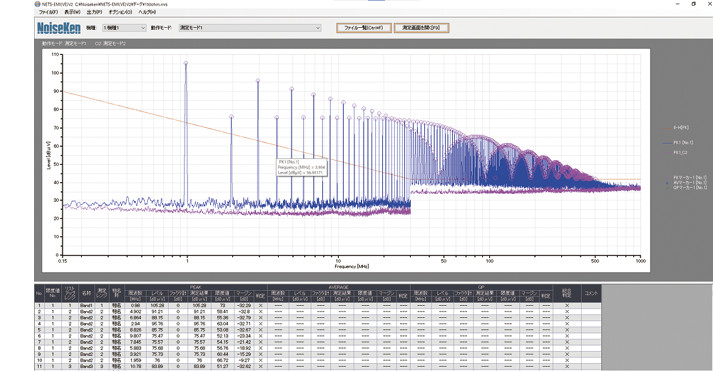Click frequency cell 5.883 in row 8
The image size is (713, 371).
click(135, 348)
